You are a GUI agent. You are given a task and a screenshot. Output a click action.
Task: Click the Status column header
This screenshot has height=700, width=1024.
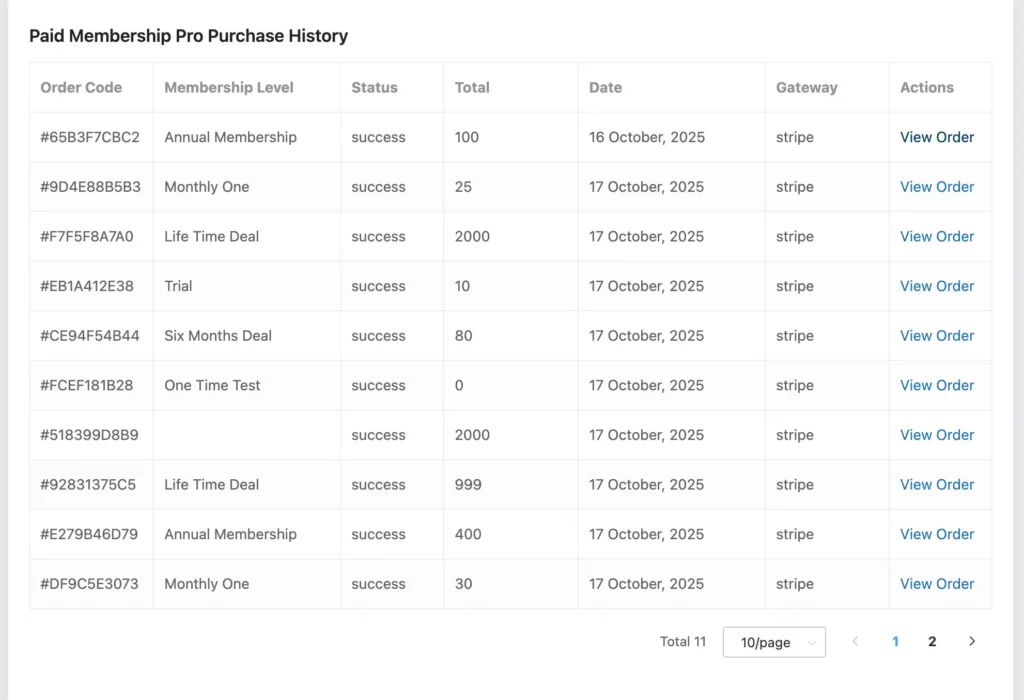coord(374,87)
